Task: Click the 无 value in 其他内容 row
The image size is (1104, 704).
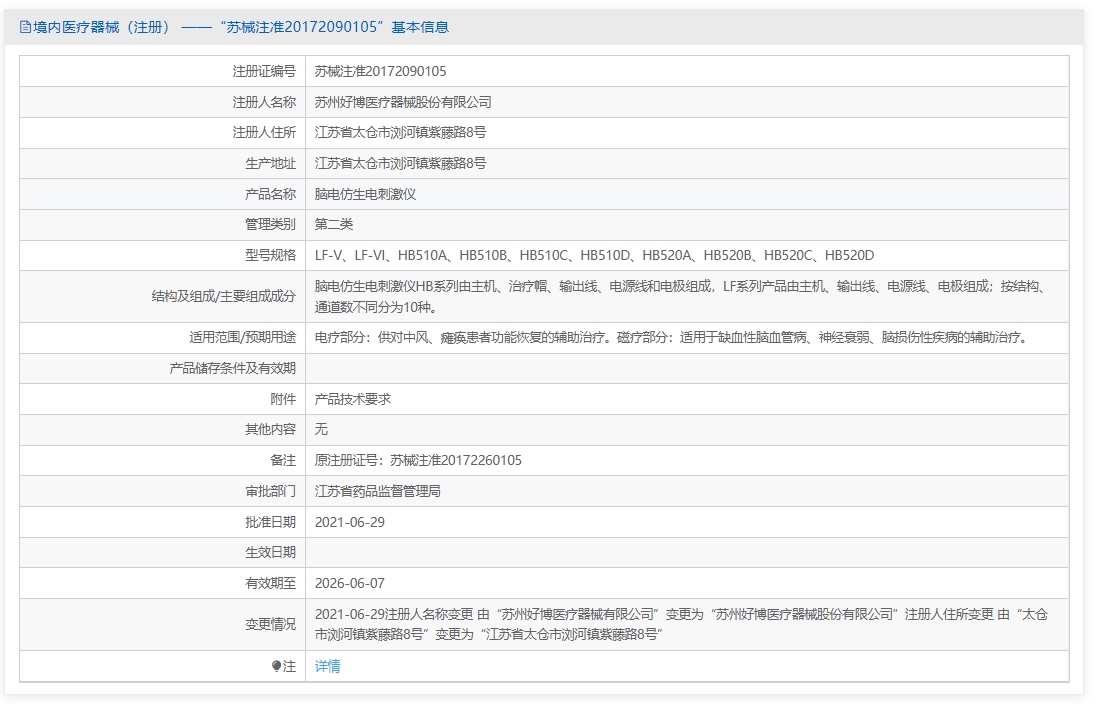Action: pos(321,429)
